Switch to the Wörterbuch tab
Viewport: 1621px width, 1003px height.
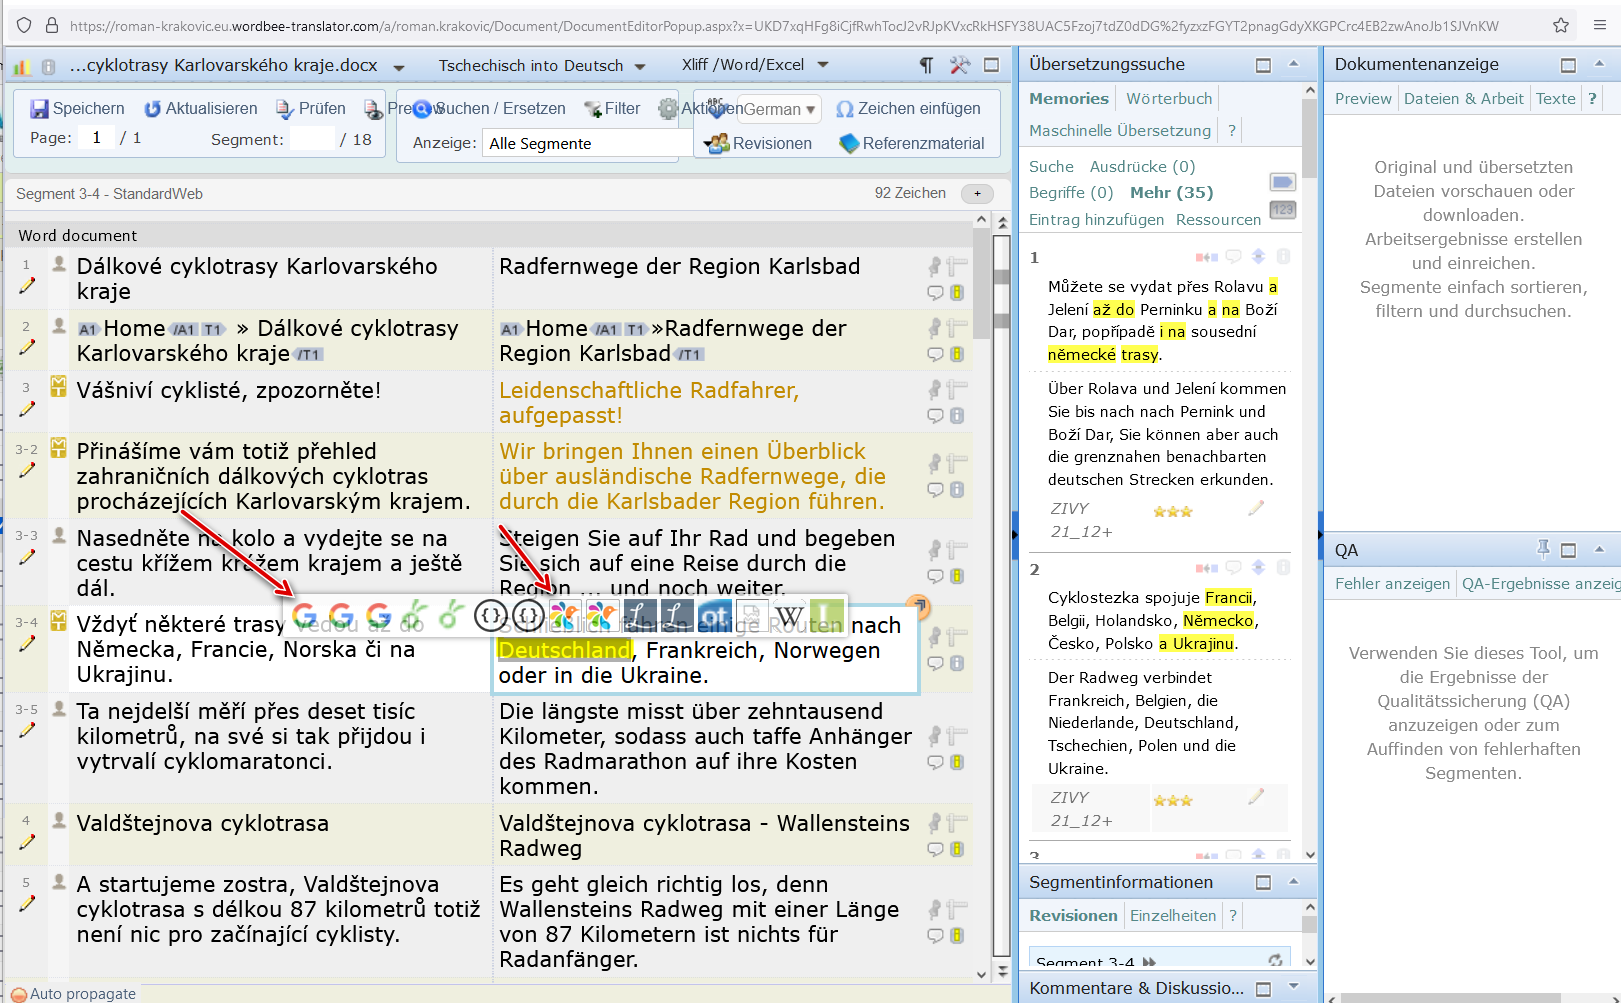(x=1169, y=99)
